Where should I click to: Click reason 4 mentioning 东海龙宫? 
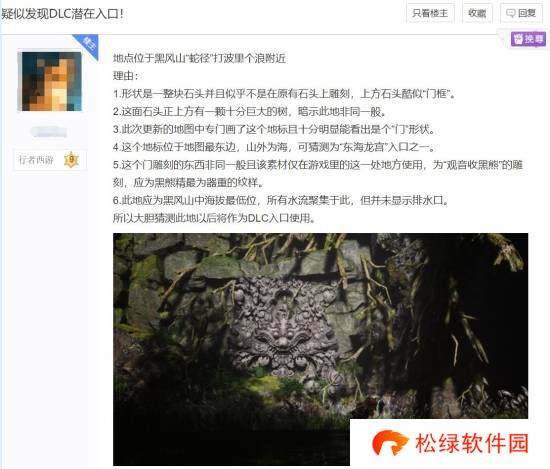pos(274,147)
